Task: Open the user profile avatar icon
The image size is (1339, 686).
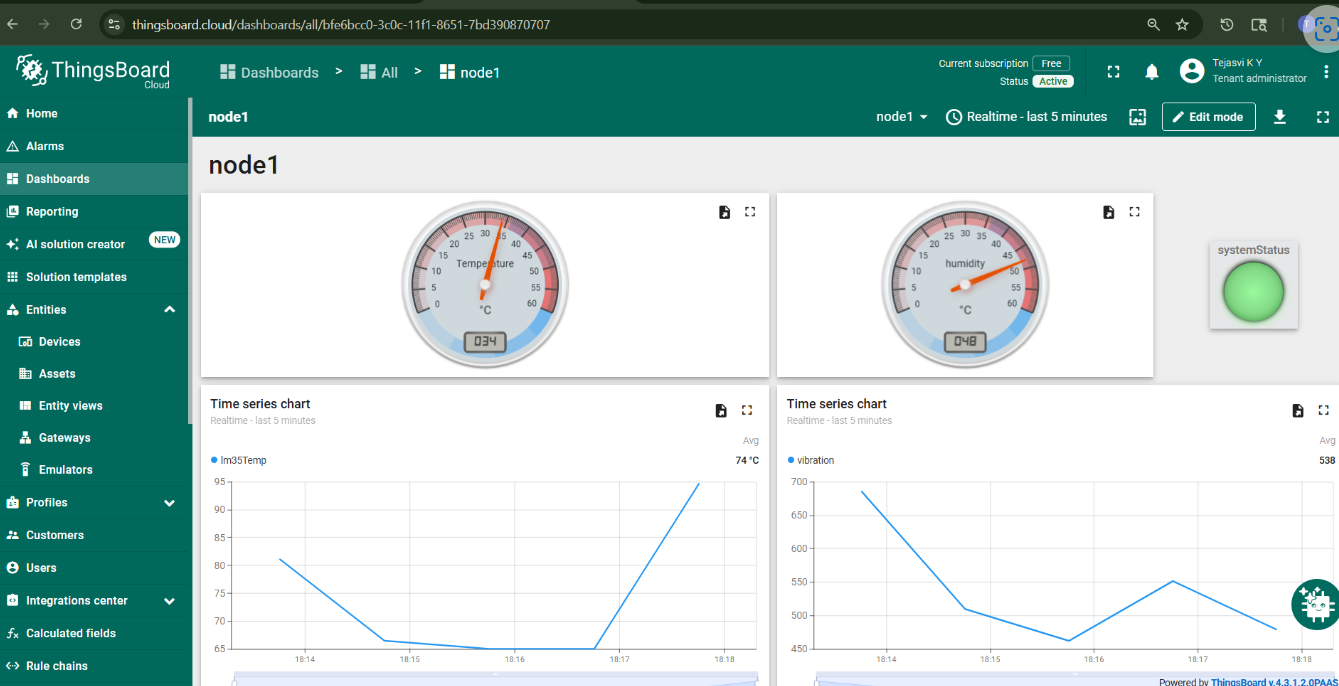Action: (1191, 71)
